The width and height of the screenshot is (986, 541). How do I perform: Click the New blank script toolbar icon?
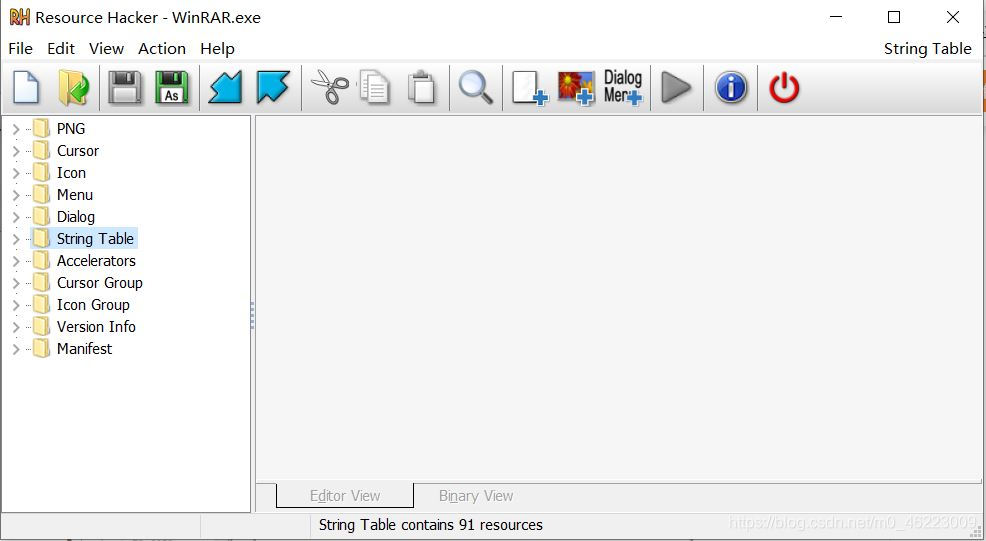click(26, 87)
